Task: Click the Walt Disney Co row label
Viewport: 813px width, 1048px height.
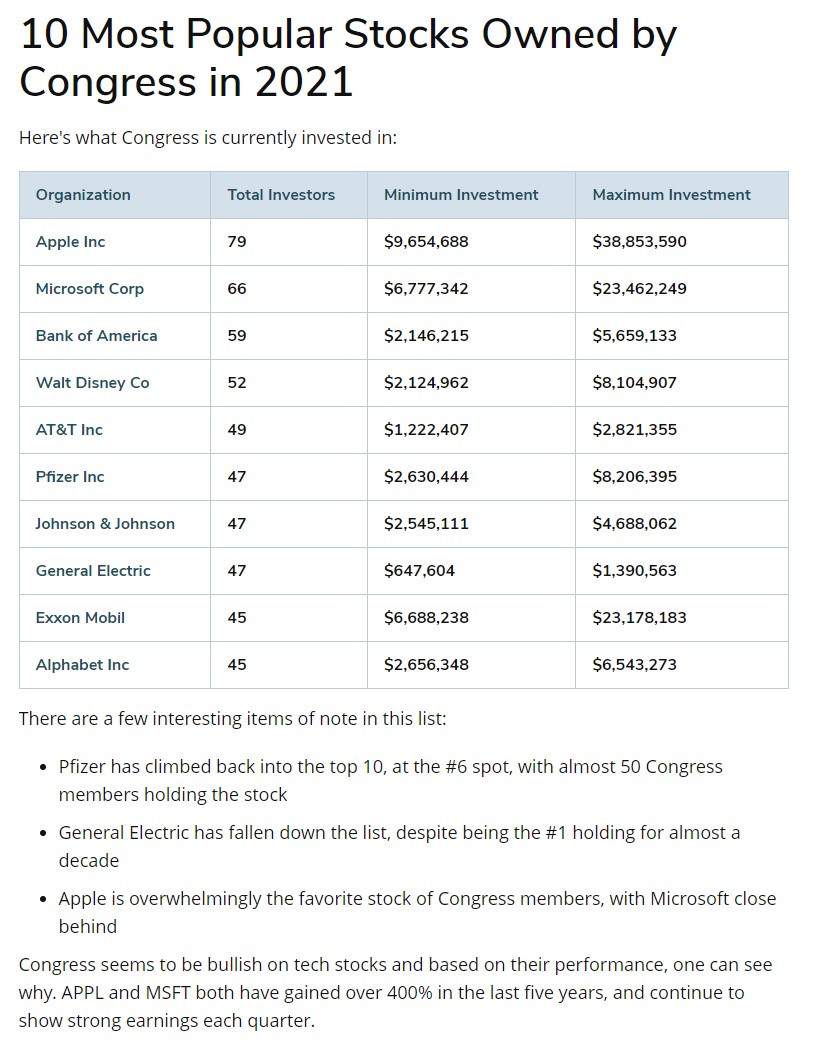Action: tap(92, 383)
